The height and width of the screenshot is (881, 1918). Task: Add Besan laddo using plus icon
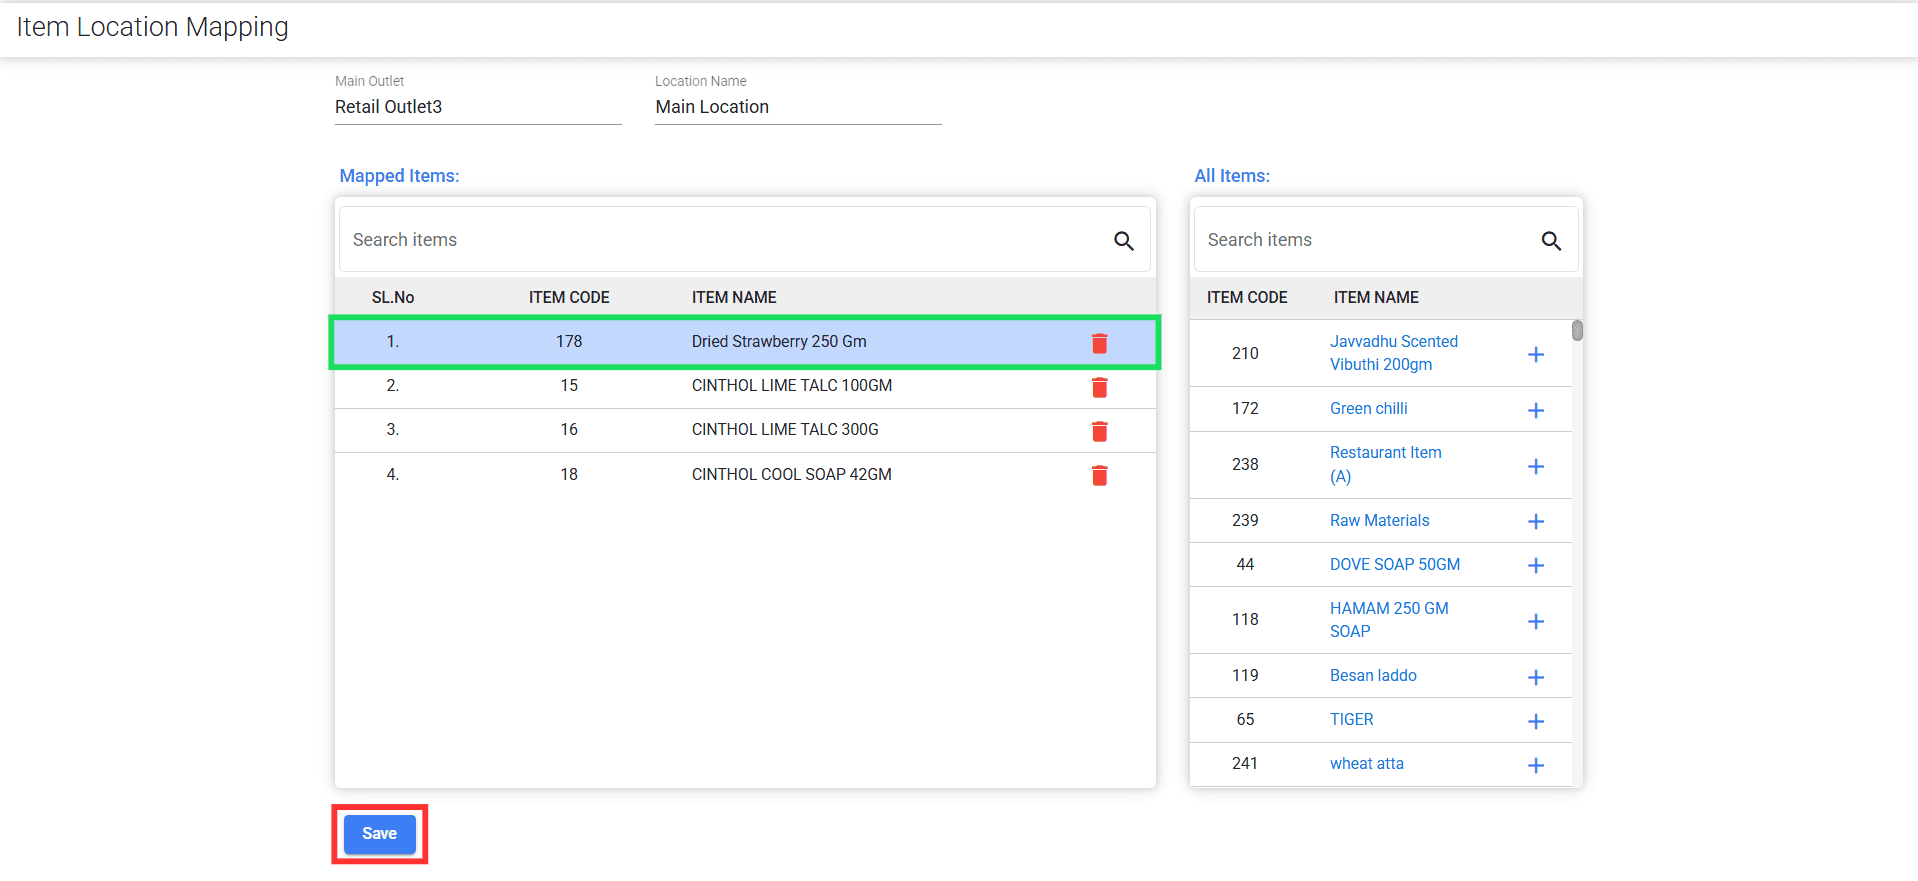pyautogui.click(x=1536, y=677)
